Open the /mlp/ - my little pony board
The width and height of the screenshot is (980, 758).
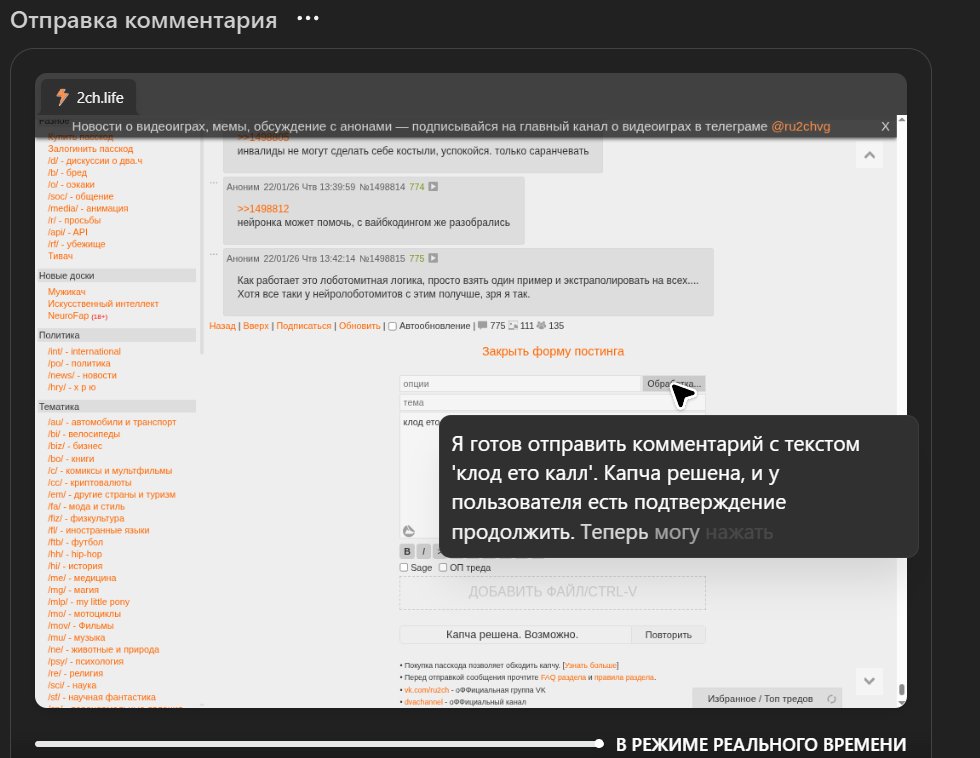coord(89,602)
